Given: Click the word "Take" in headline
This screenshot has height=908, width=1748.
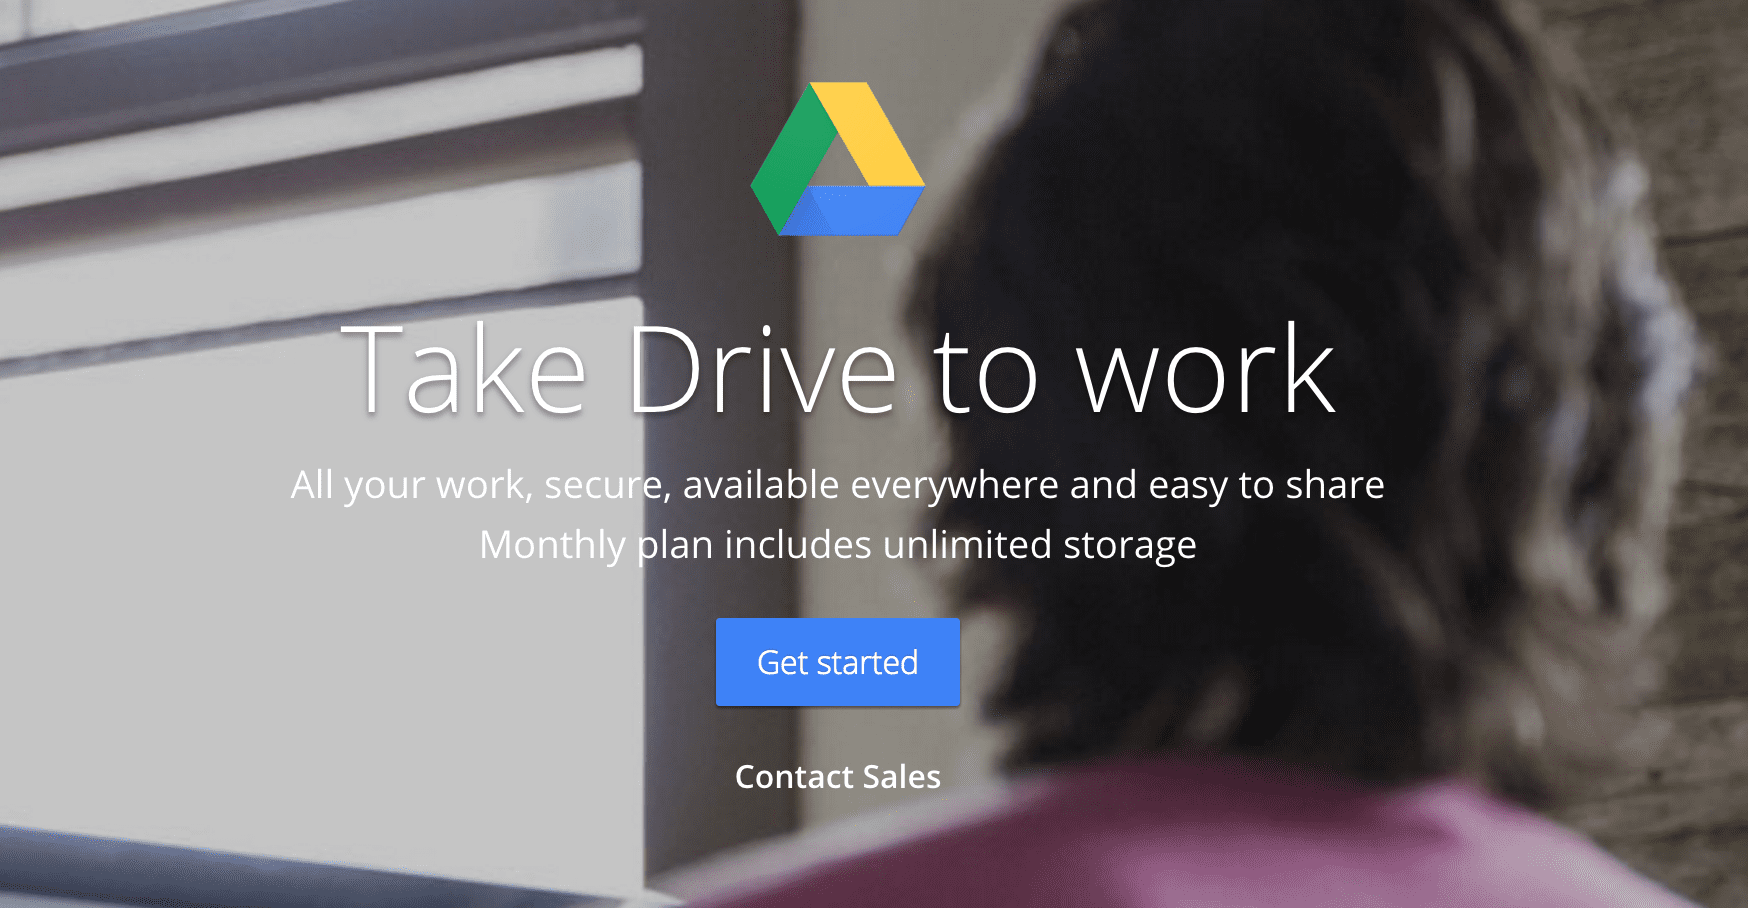Looking at the screenshot, I should tap(463, 368).
